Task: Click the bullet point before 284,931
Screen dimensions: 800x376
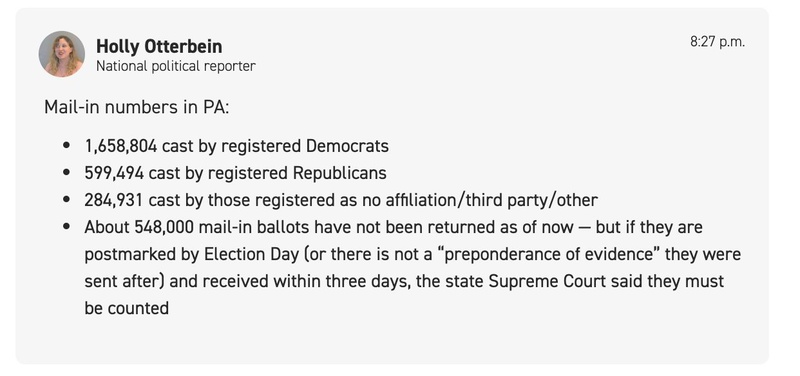Action: tap(66, 200)
